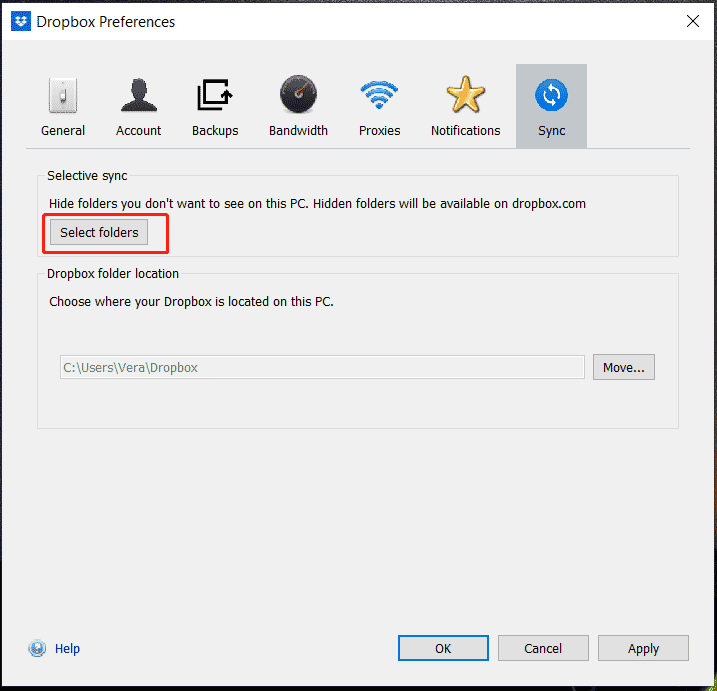Viewport: 717px width, 691px height.
Task: Click the light switch General icon
Action: click(x=62, y=96)
